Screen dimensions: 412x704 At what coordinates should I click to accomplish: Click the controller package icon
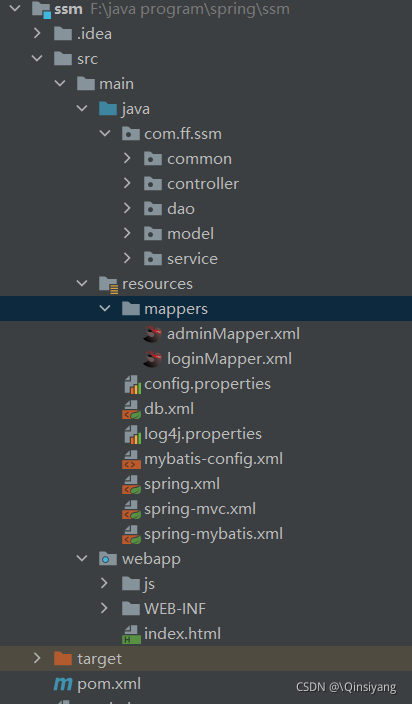pos(153,184)
